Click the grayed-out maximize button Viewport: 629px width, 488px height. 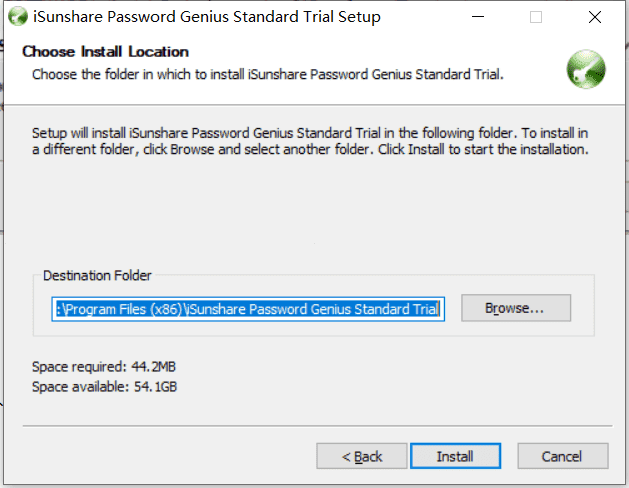536,17
